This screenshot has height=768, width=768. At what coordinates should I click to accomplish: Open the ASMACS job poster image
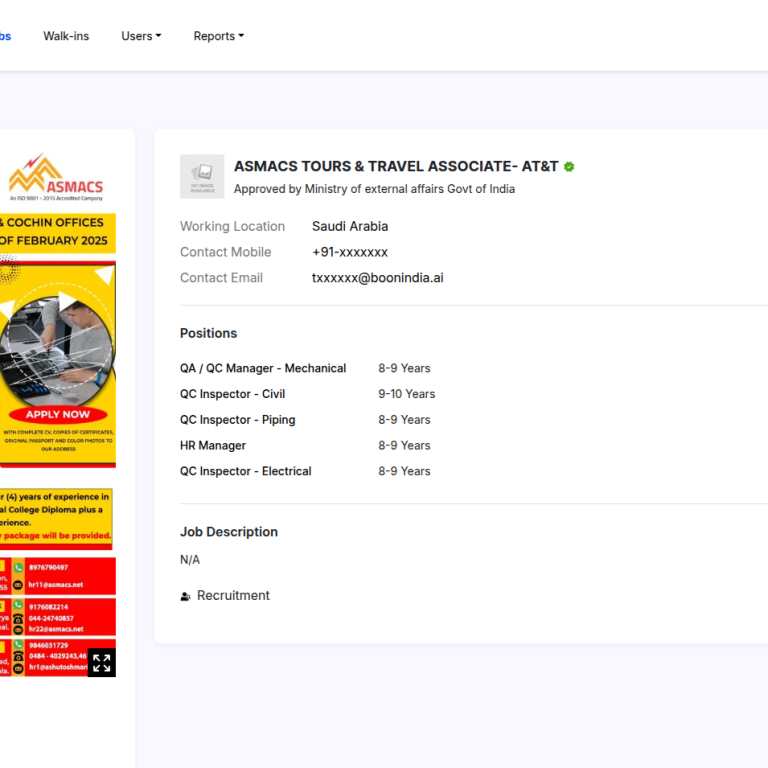[58, 414]
